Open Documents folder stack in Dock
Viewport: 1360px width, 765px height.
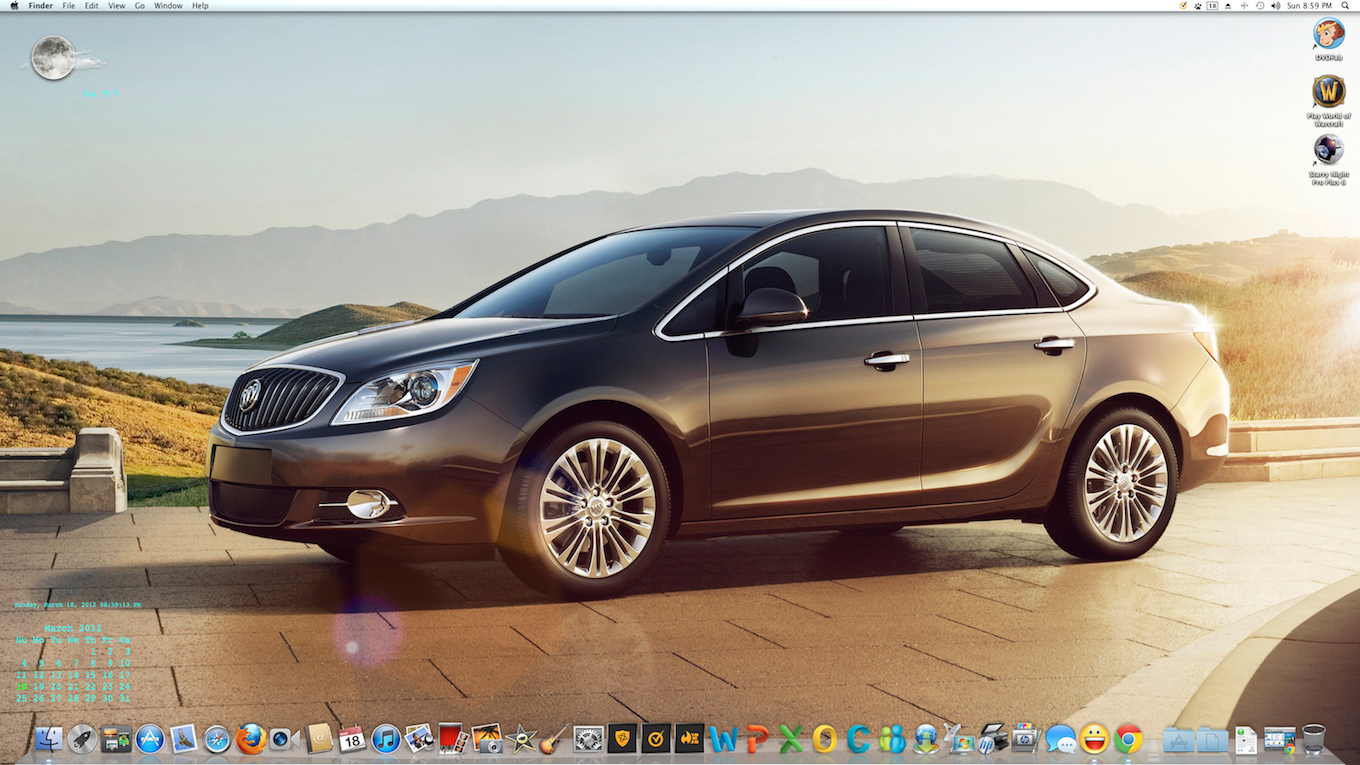(1212, 739)
